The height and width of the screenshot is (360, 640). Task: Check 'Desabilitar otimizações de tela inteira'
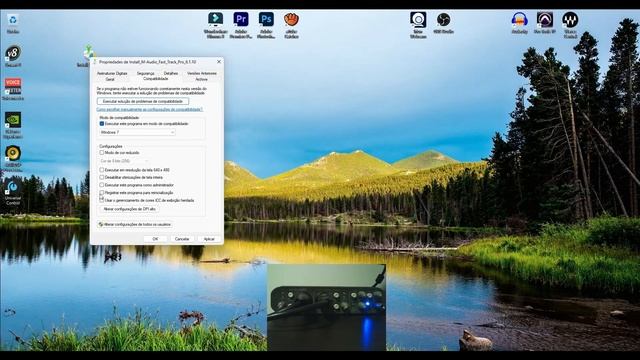point(102,178)
